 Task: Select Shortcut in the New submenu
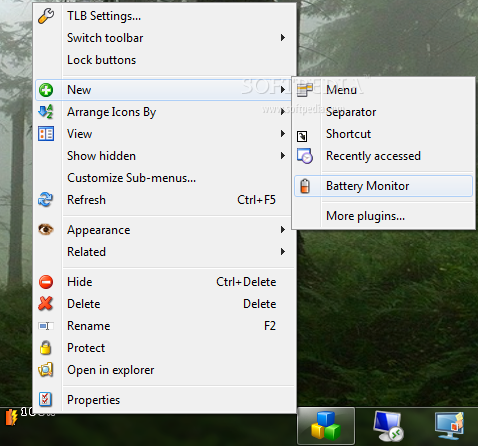pos(383,134)
